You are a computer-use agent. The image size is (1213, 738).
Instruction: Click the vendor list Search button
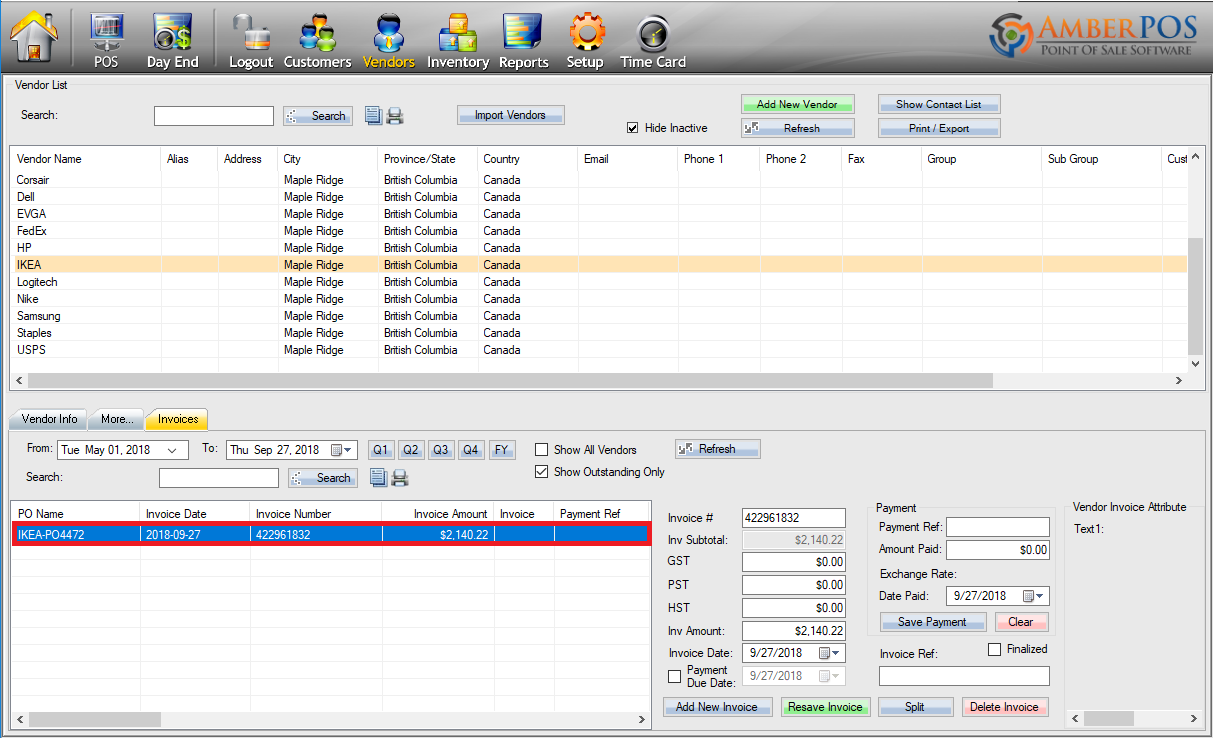(x=318, y=116)
